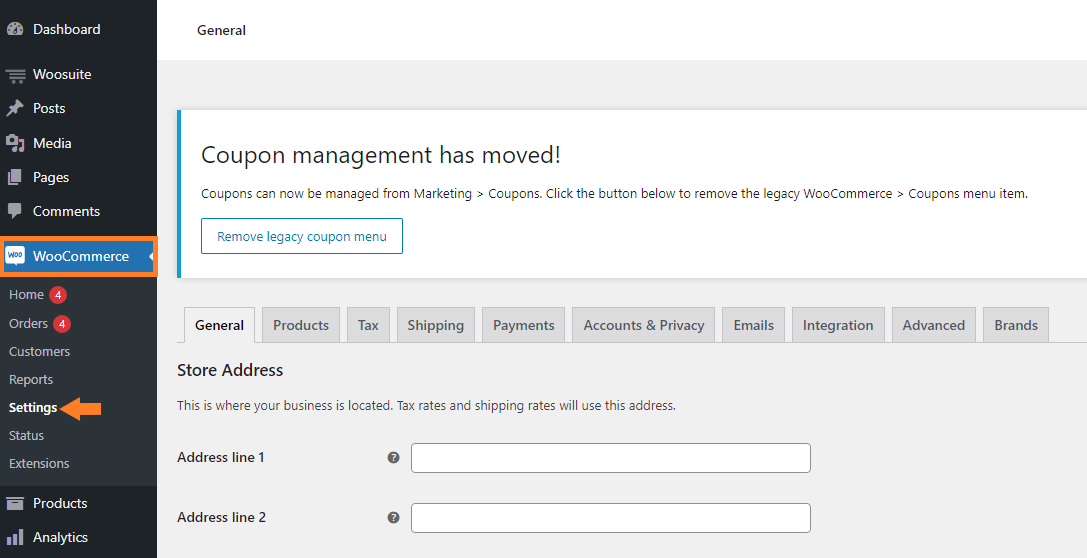Click Coupon management has moved heading

tap(381, 155)
